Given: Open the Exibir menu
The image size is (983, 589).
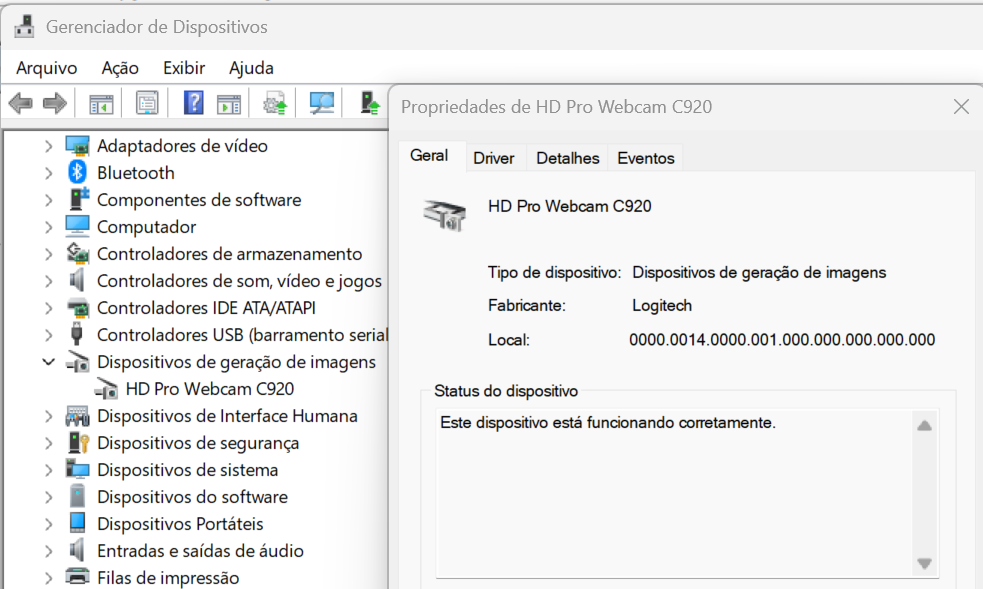Looking at the screenshot, I should point(184,68).
